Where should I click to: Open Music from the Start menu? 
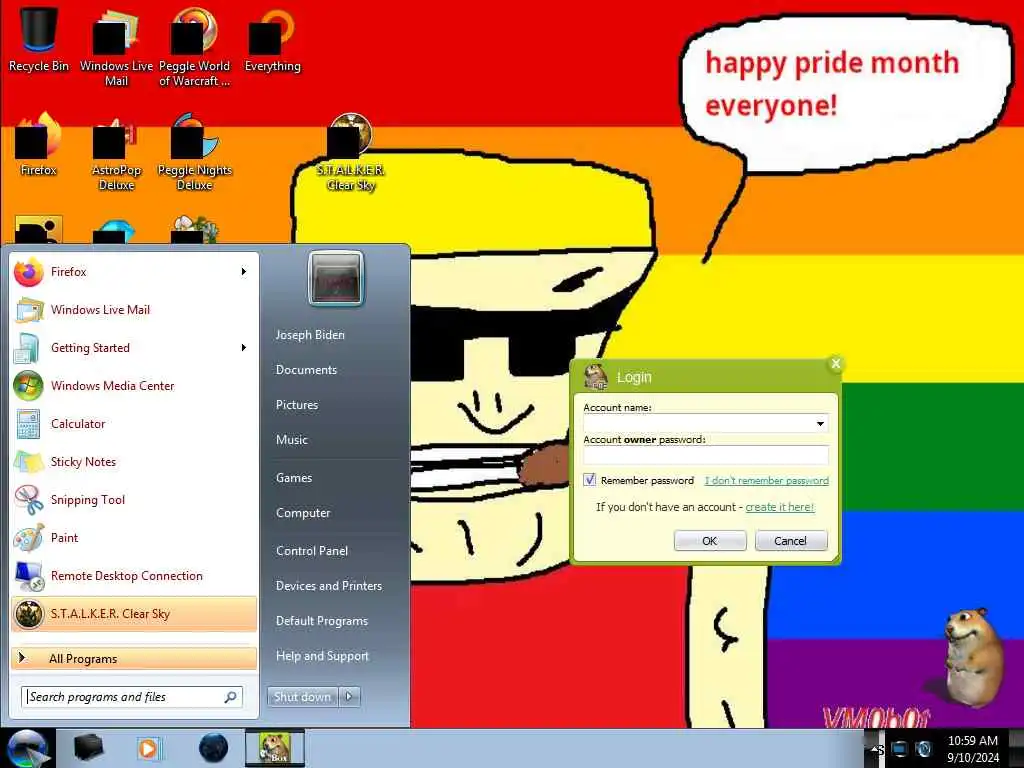[291, 440]
